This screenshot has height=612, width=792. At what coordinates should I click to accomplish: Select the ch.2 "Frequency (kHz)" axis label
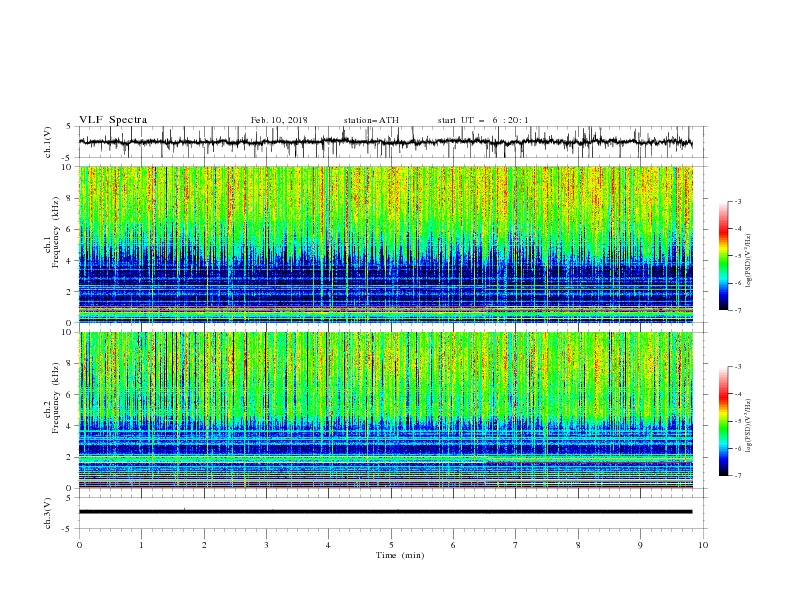click(x=55, y=398)
